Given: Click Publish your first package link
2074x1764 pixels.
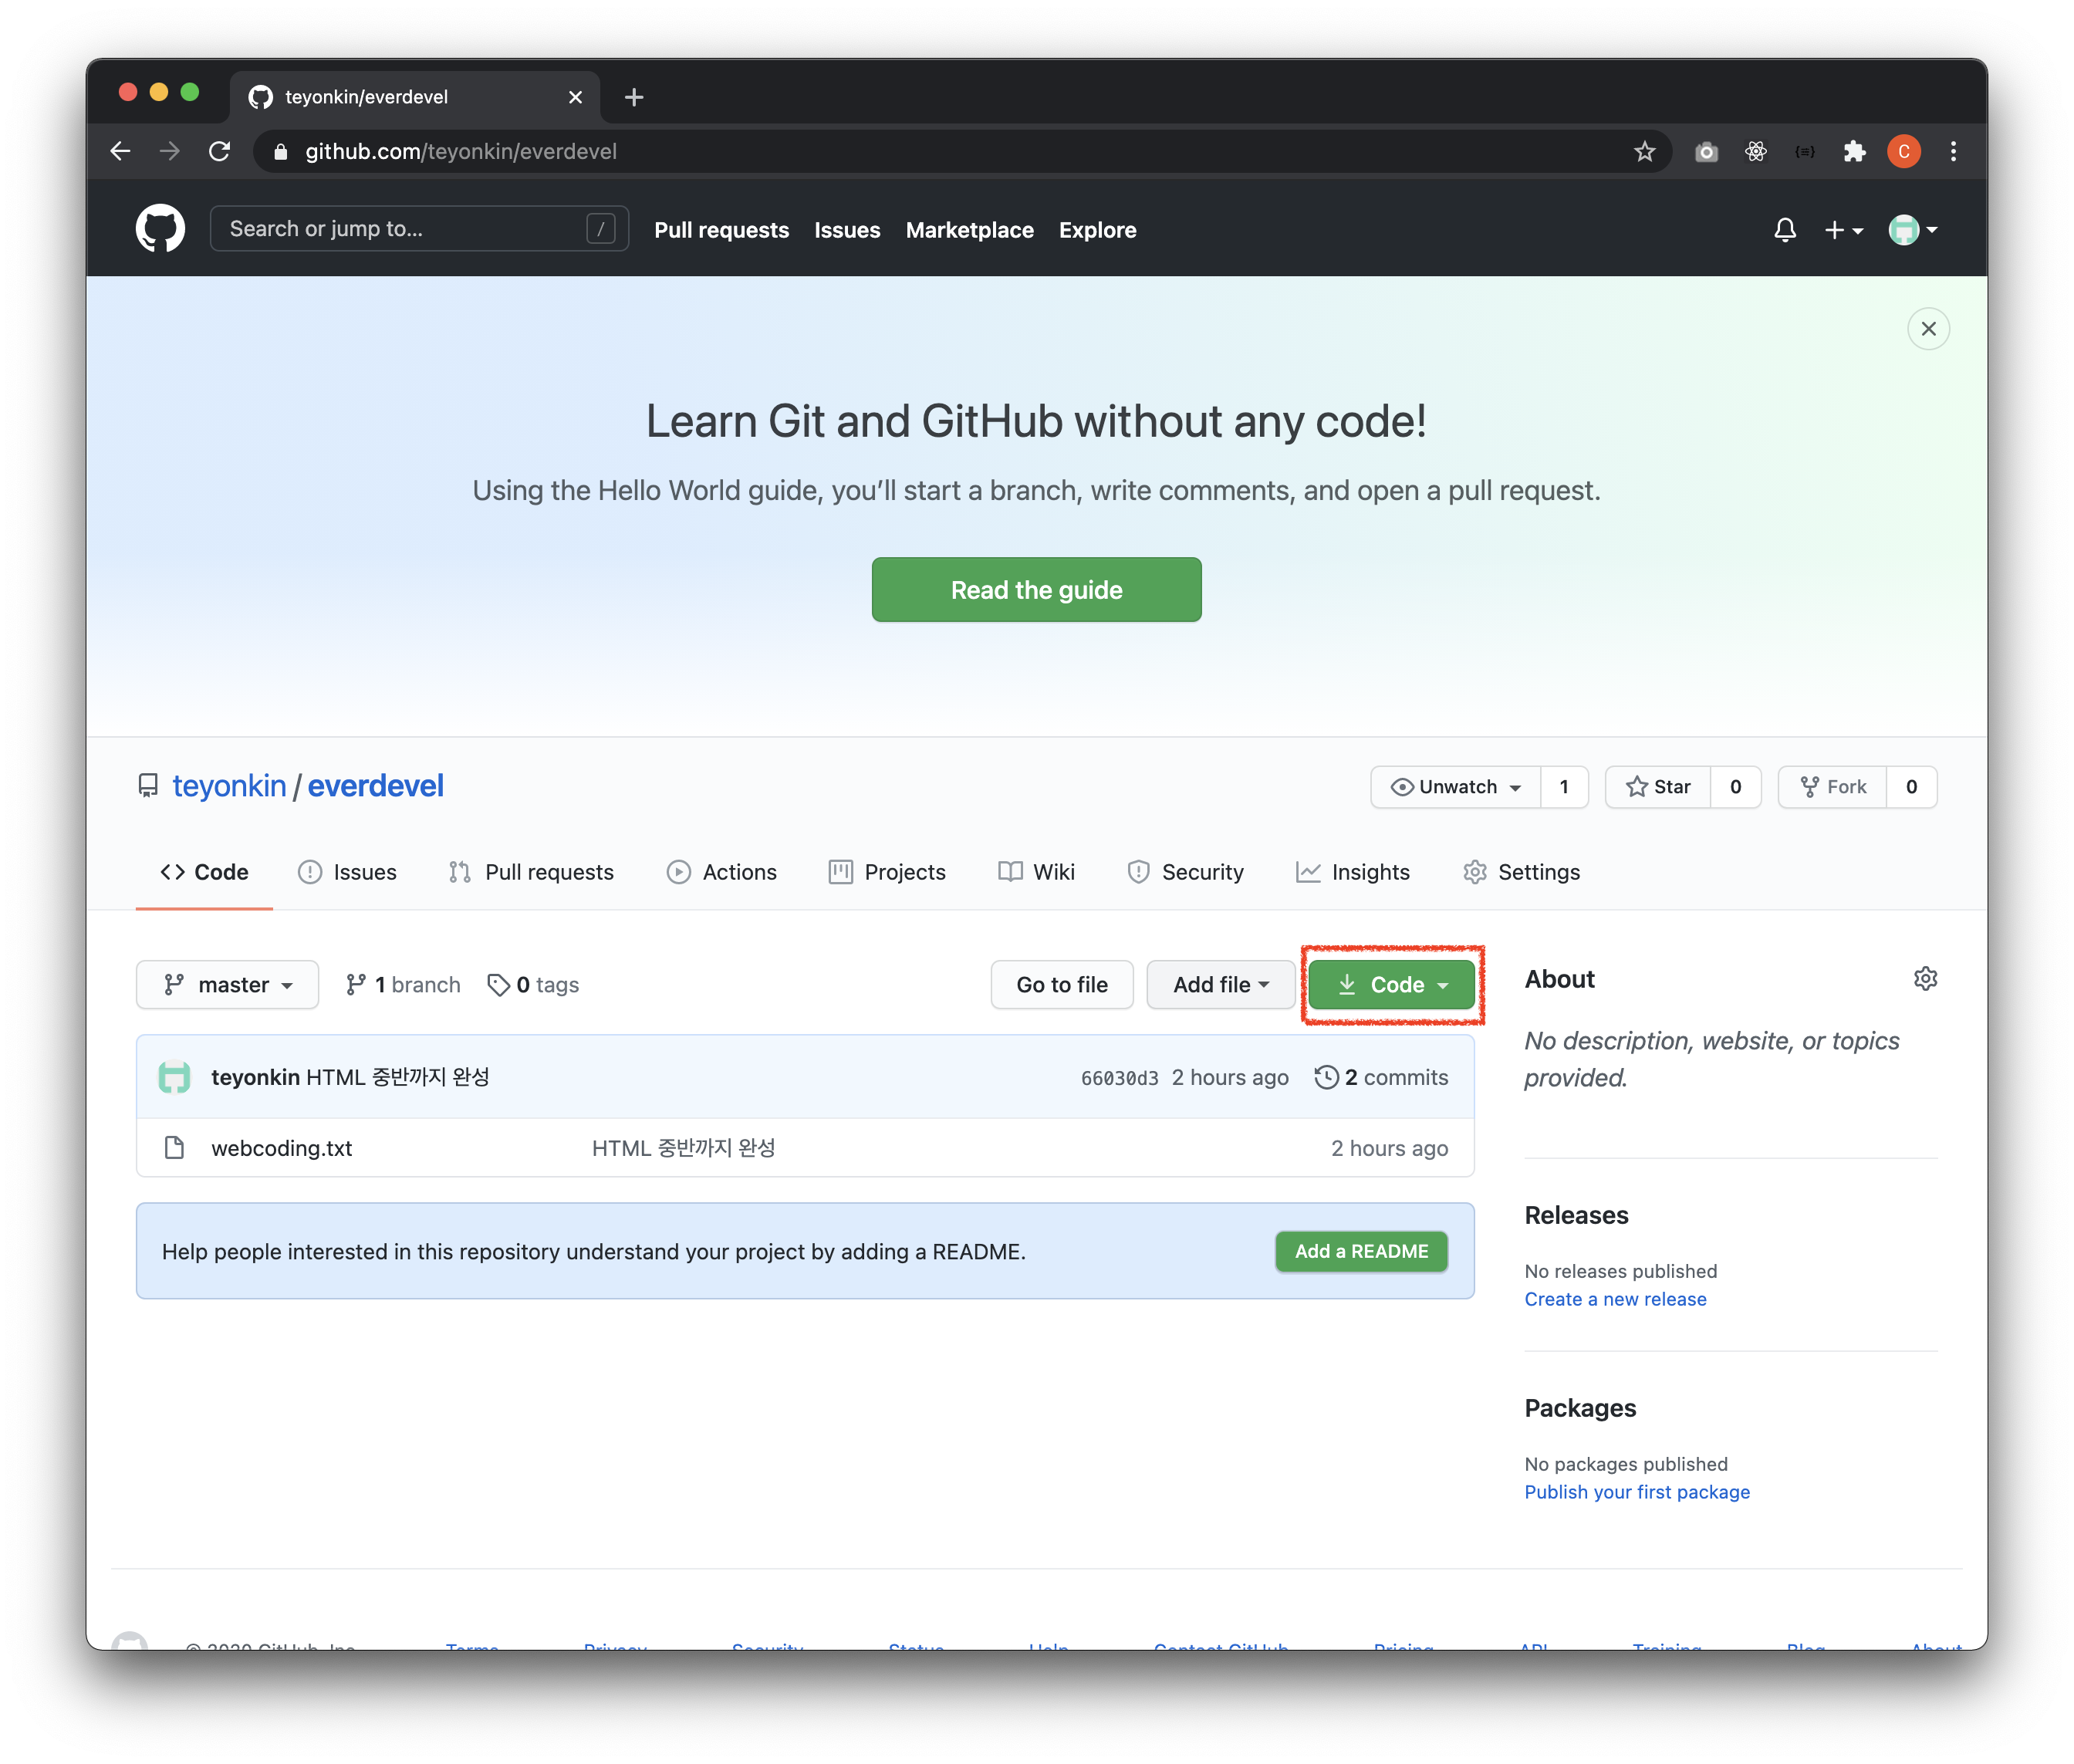Looking at the screenshot, I should click(1637, 1492).
